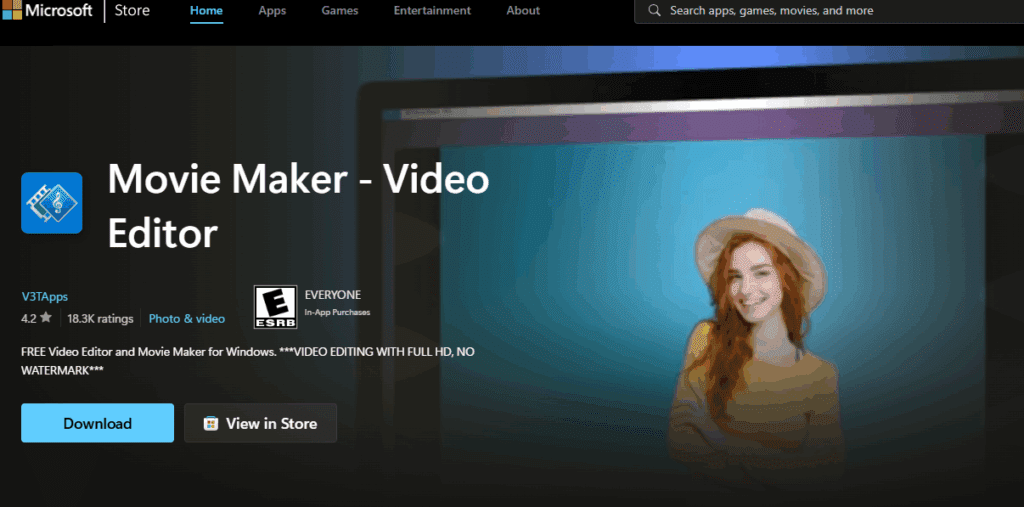Click the Movie Maker app icon
Viewport: 1024px width, 507px height.
pos(52,203)
